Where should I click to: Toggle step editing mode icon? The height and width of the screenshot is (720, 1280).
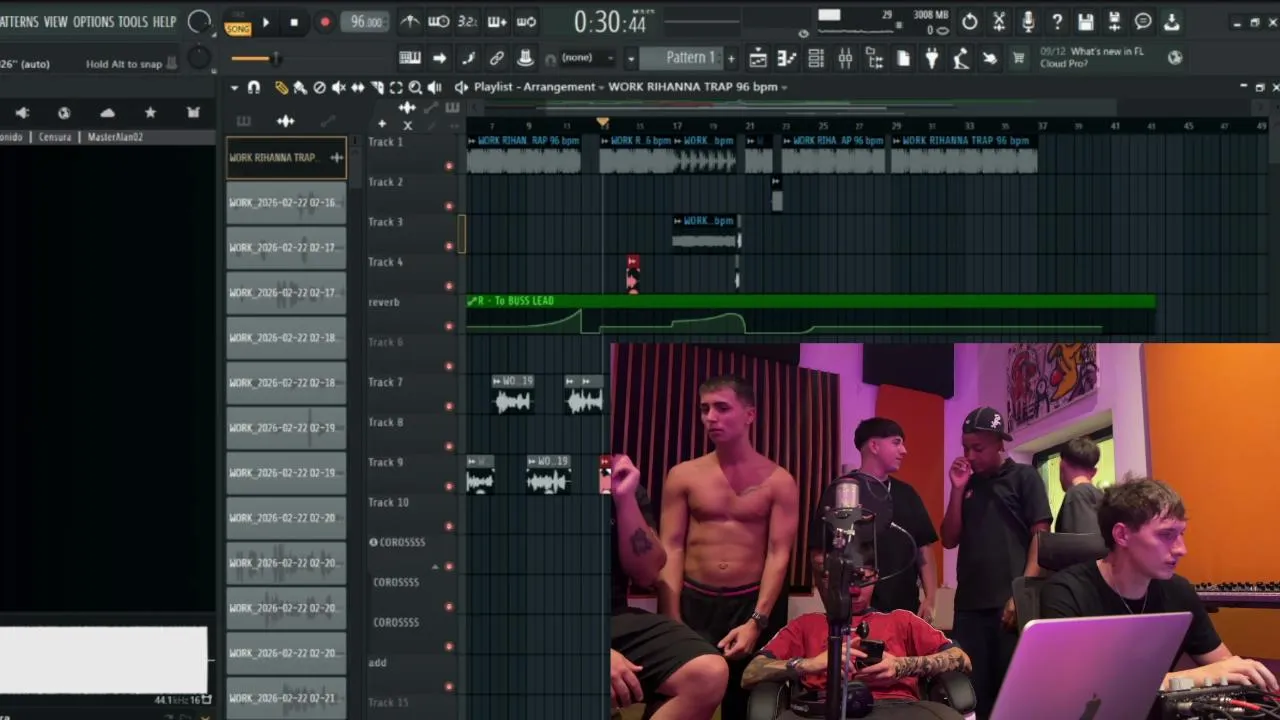click(x=468, y=58)
